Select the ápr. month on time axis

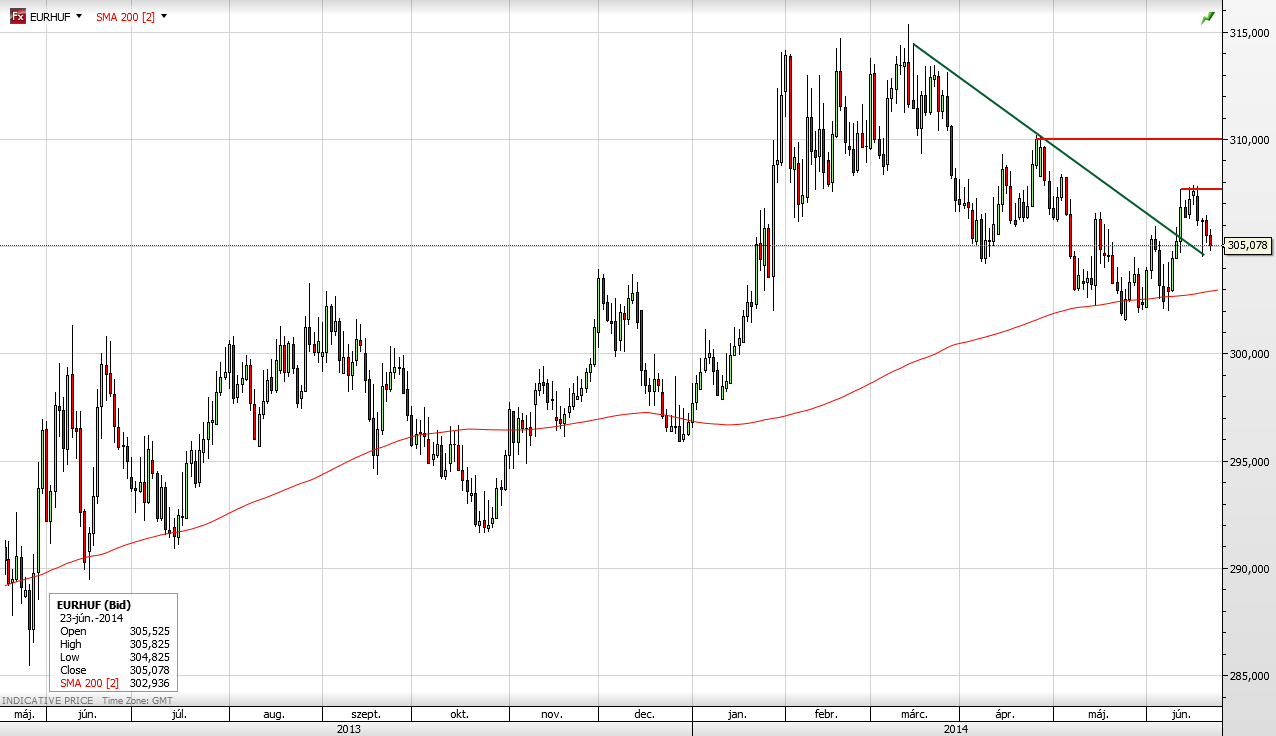click(x=1005, y=715)
